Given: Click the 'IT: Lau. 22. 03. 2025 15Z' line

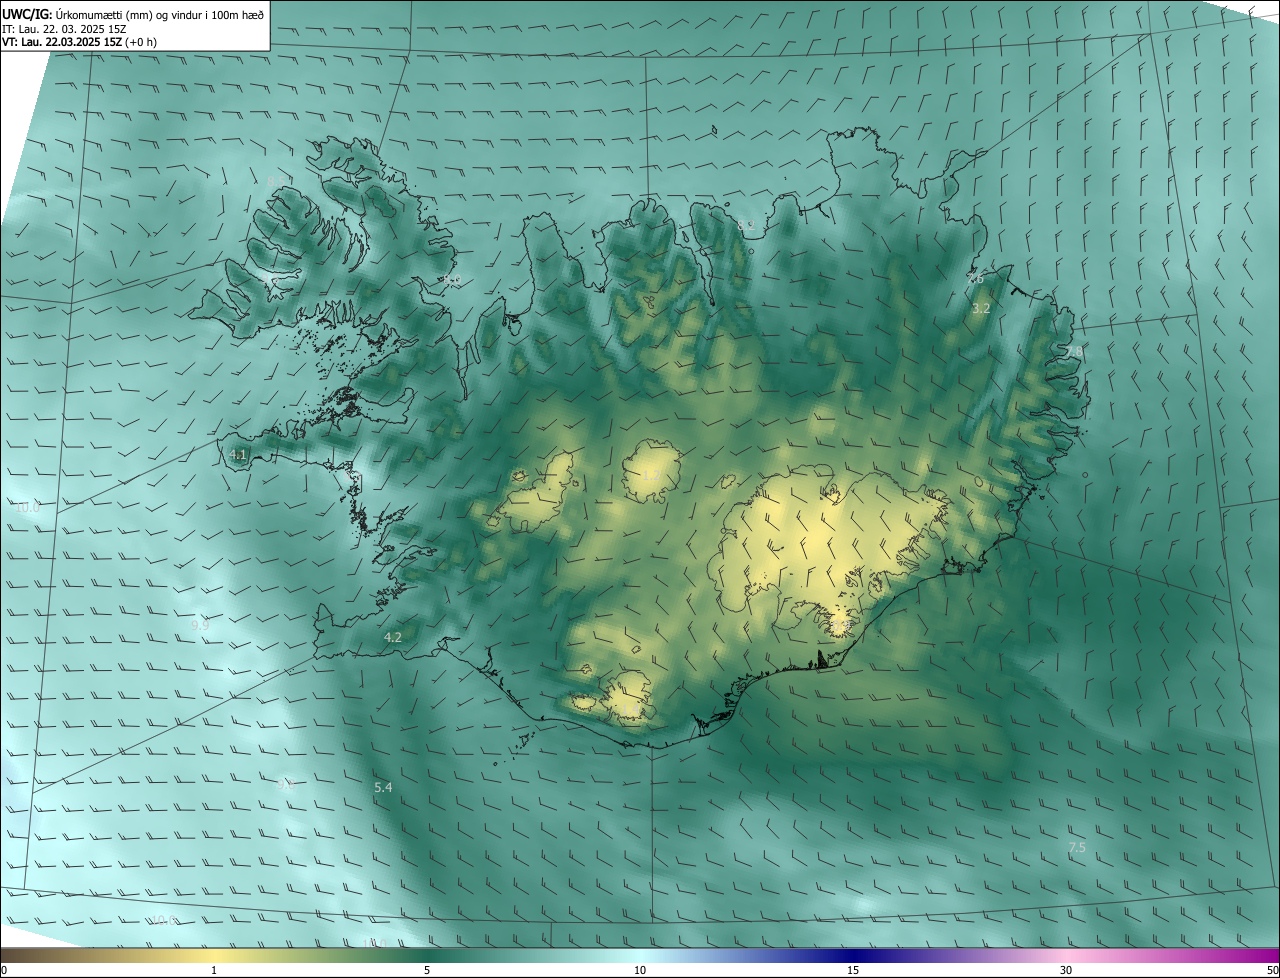Looking at the screenshot, I should pyautogui.click(x=64, y=29).
